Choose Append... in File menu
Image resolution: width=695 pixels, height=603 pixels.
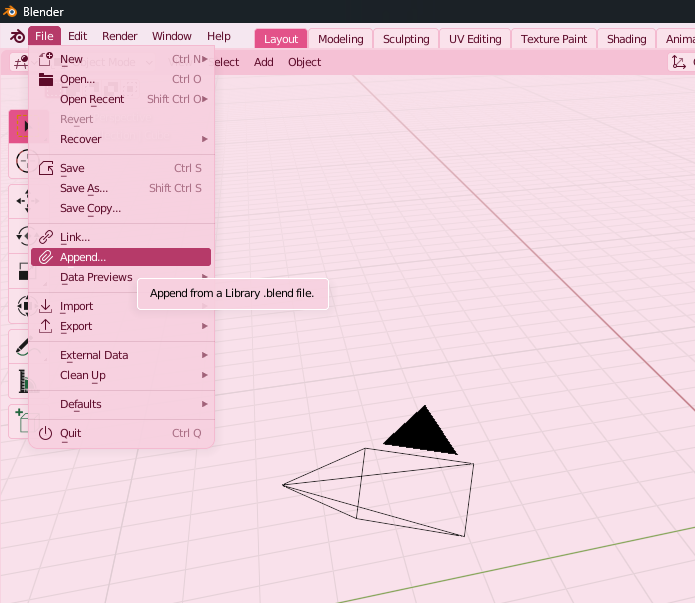pos(121,257)
